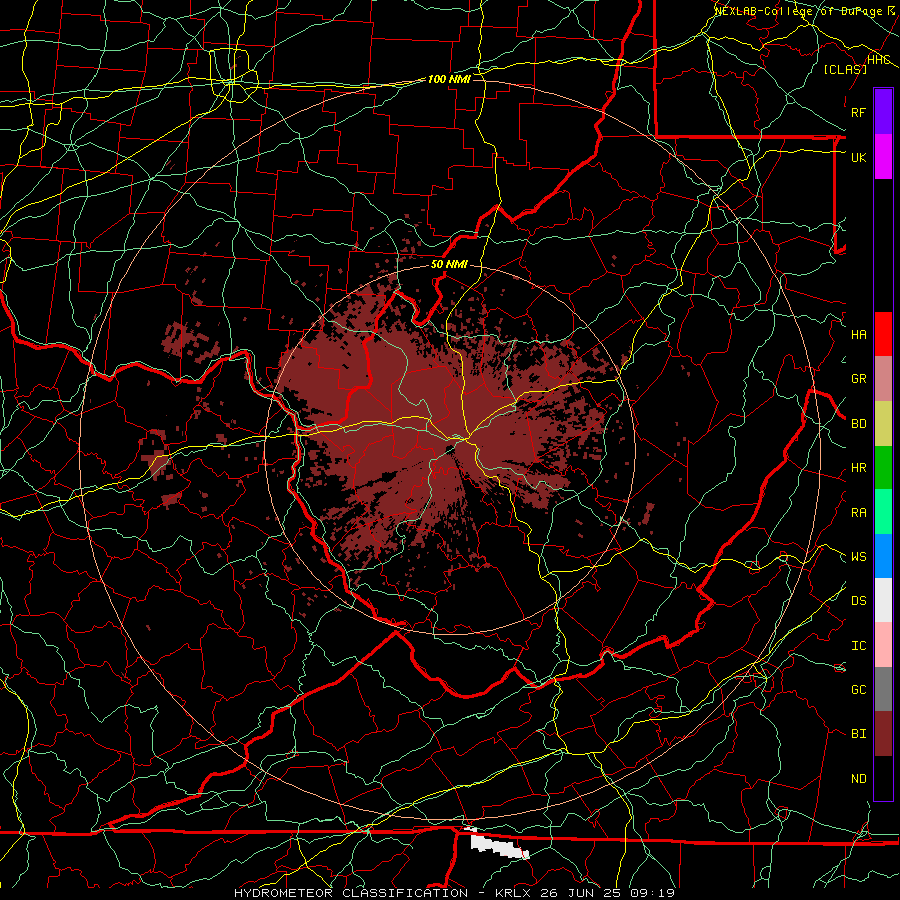This screenshot has height=900, width=900.
Task: Click the "BD" legend label
Action: pos(858,424)
